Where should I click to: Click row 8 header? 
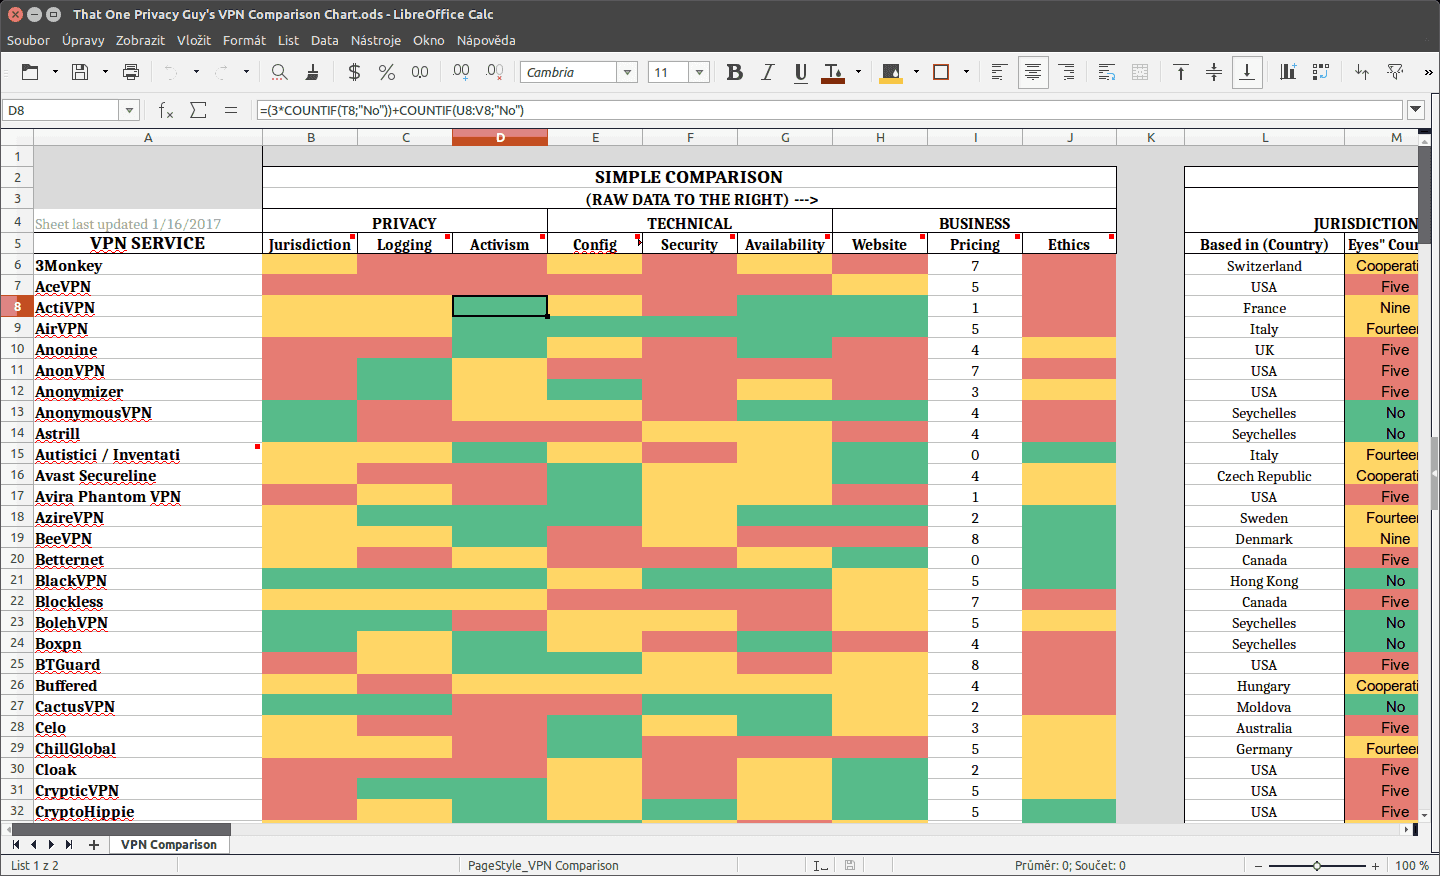(17, 307)
